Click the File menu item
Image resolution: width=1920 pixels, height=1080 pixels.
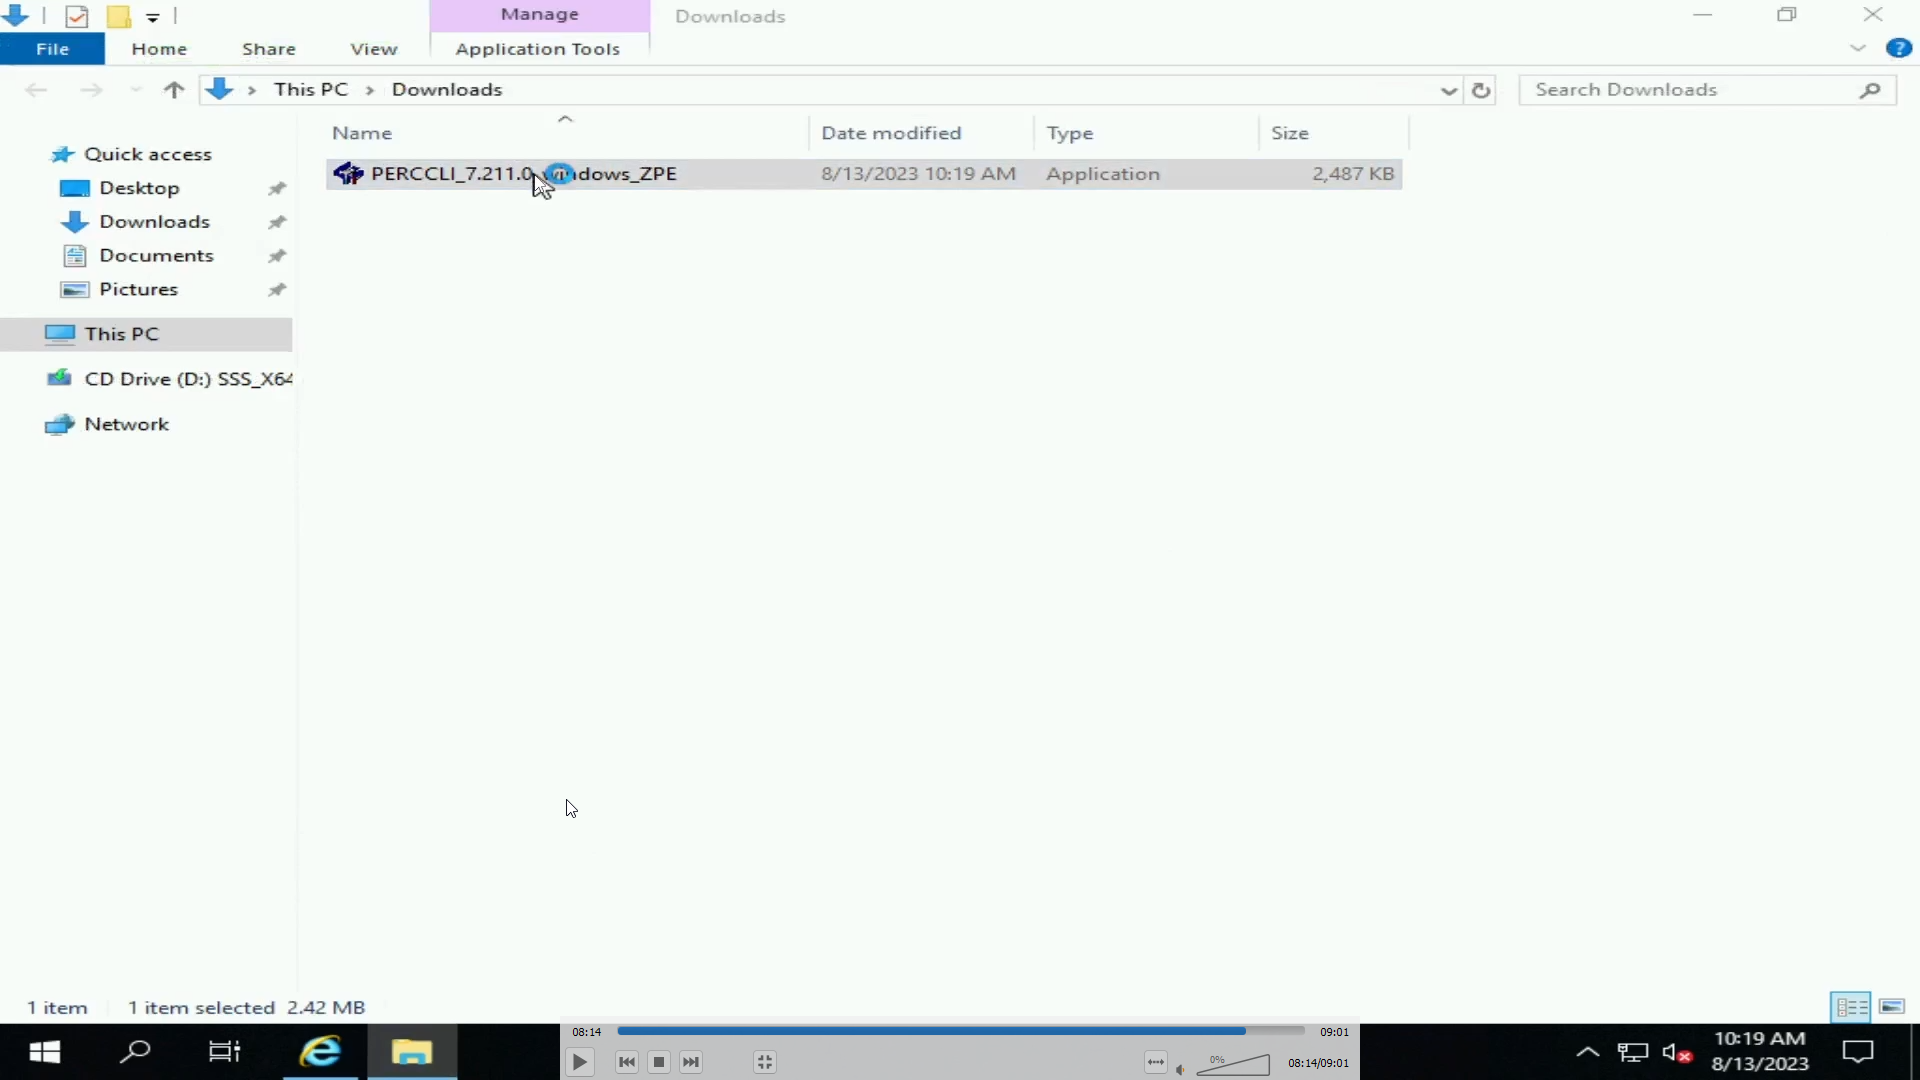click(x=51, y=47)
